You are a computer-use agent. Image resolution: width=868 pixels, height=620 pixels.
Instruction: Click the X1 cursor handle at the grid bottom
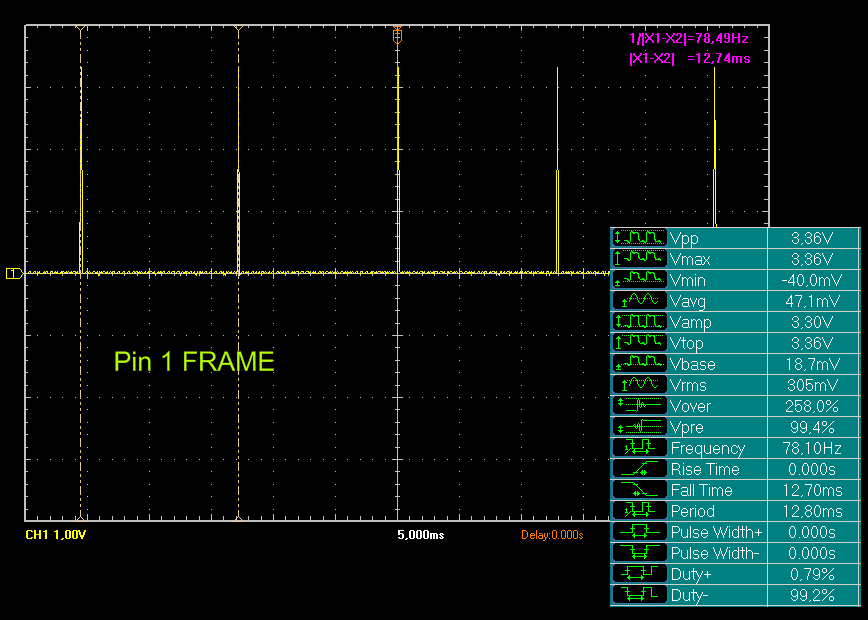coord(81,518)
